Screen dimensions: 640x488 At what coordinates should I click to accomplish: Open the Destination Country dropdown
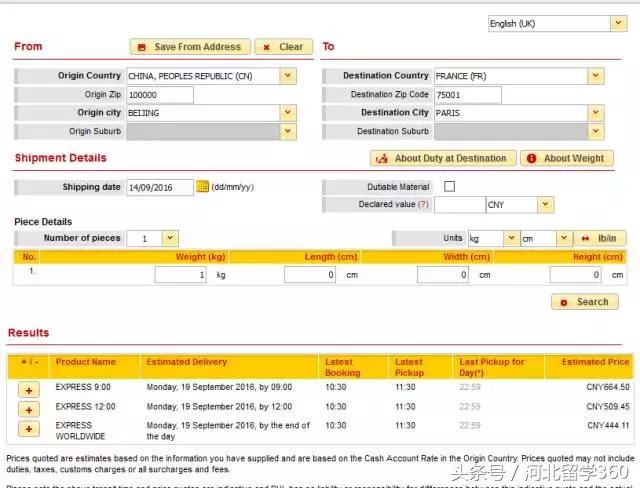pyautogui.click(x=596, y=76)
